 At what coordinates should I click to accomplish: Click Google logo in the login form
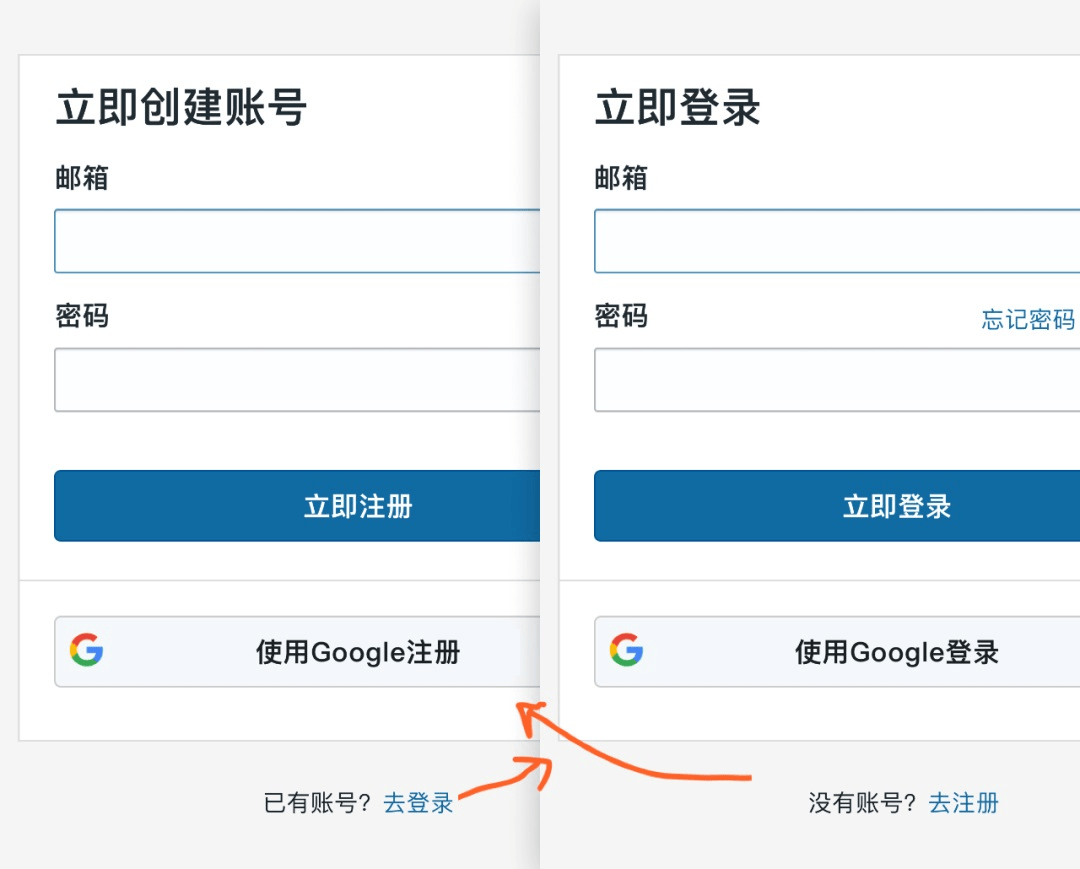tap(627, 651)
